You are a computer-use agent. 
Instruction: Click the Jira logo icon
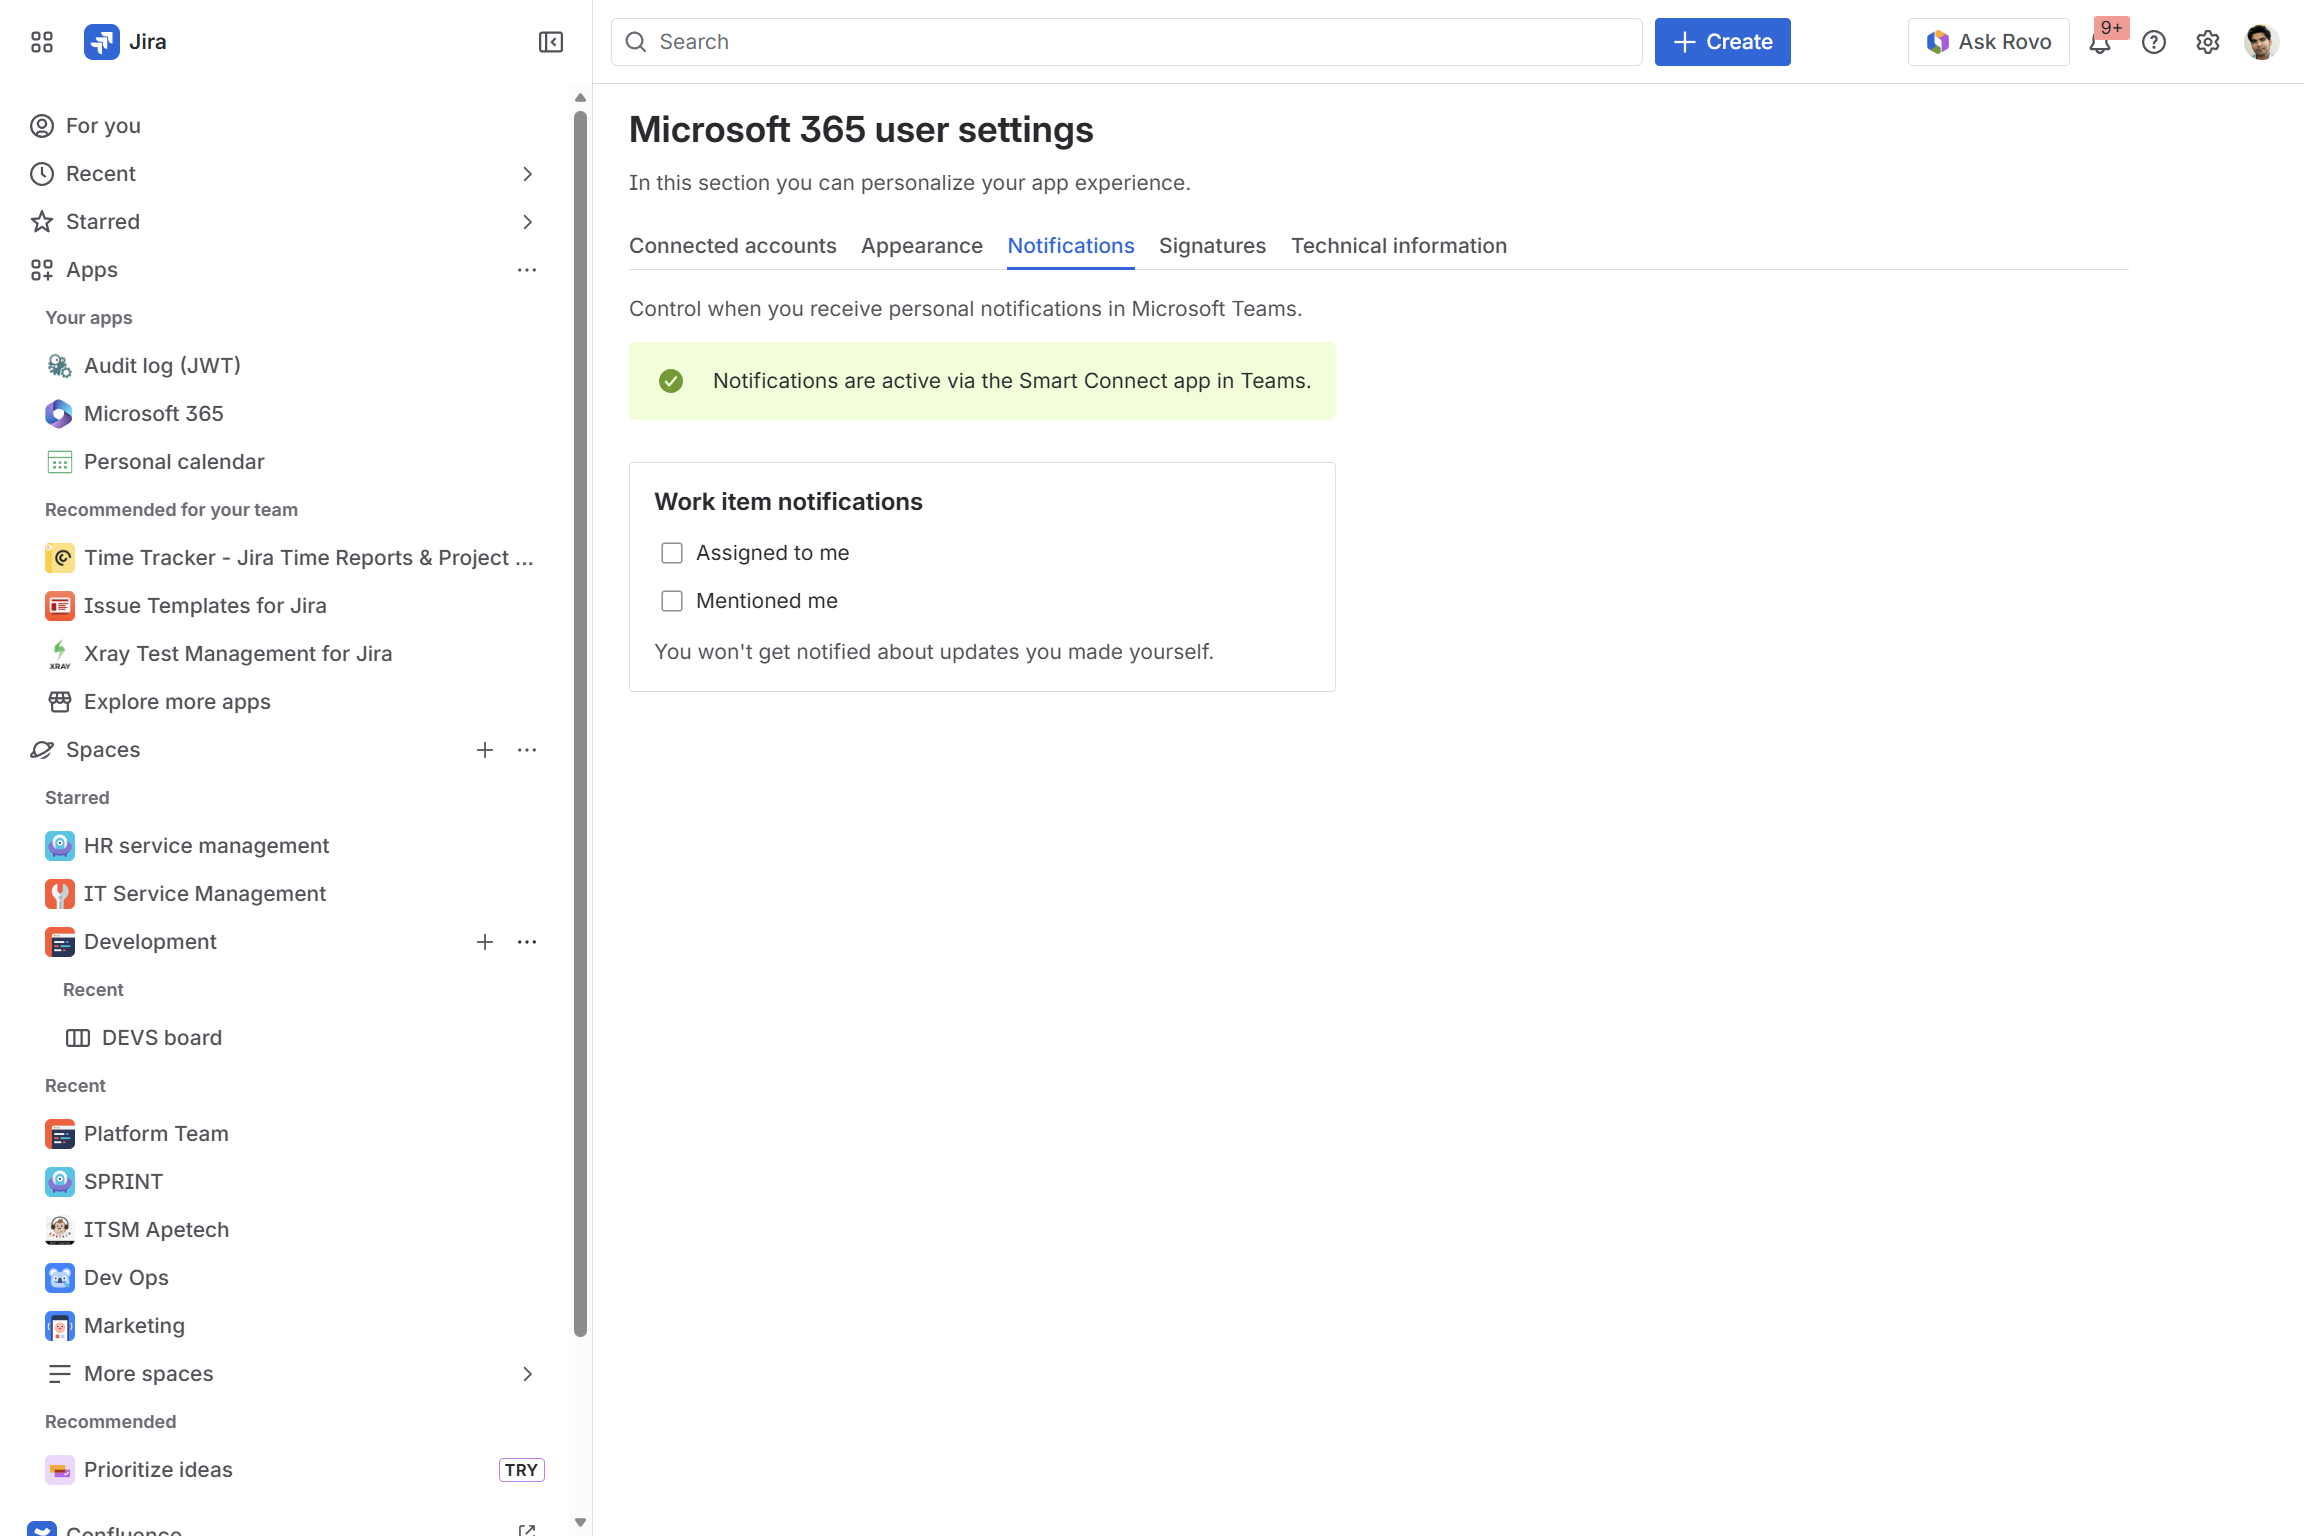pos(102,42)
